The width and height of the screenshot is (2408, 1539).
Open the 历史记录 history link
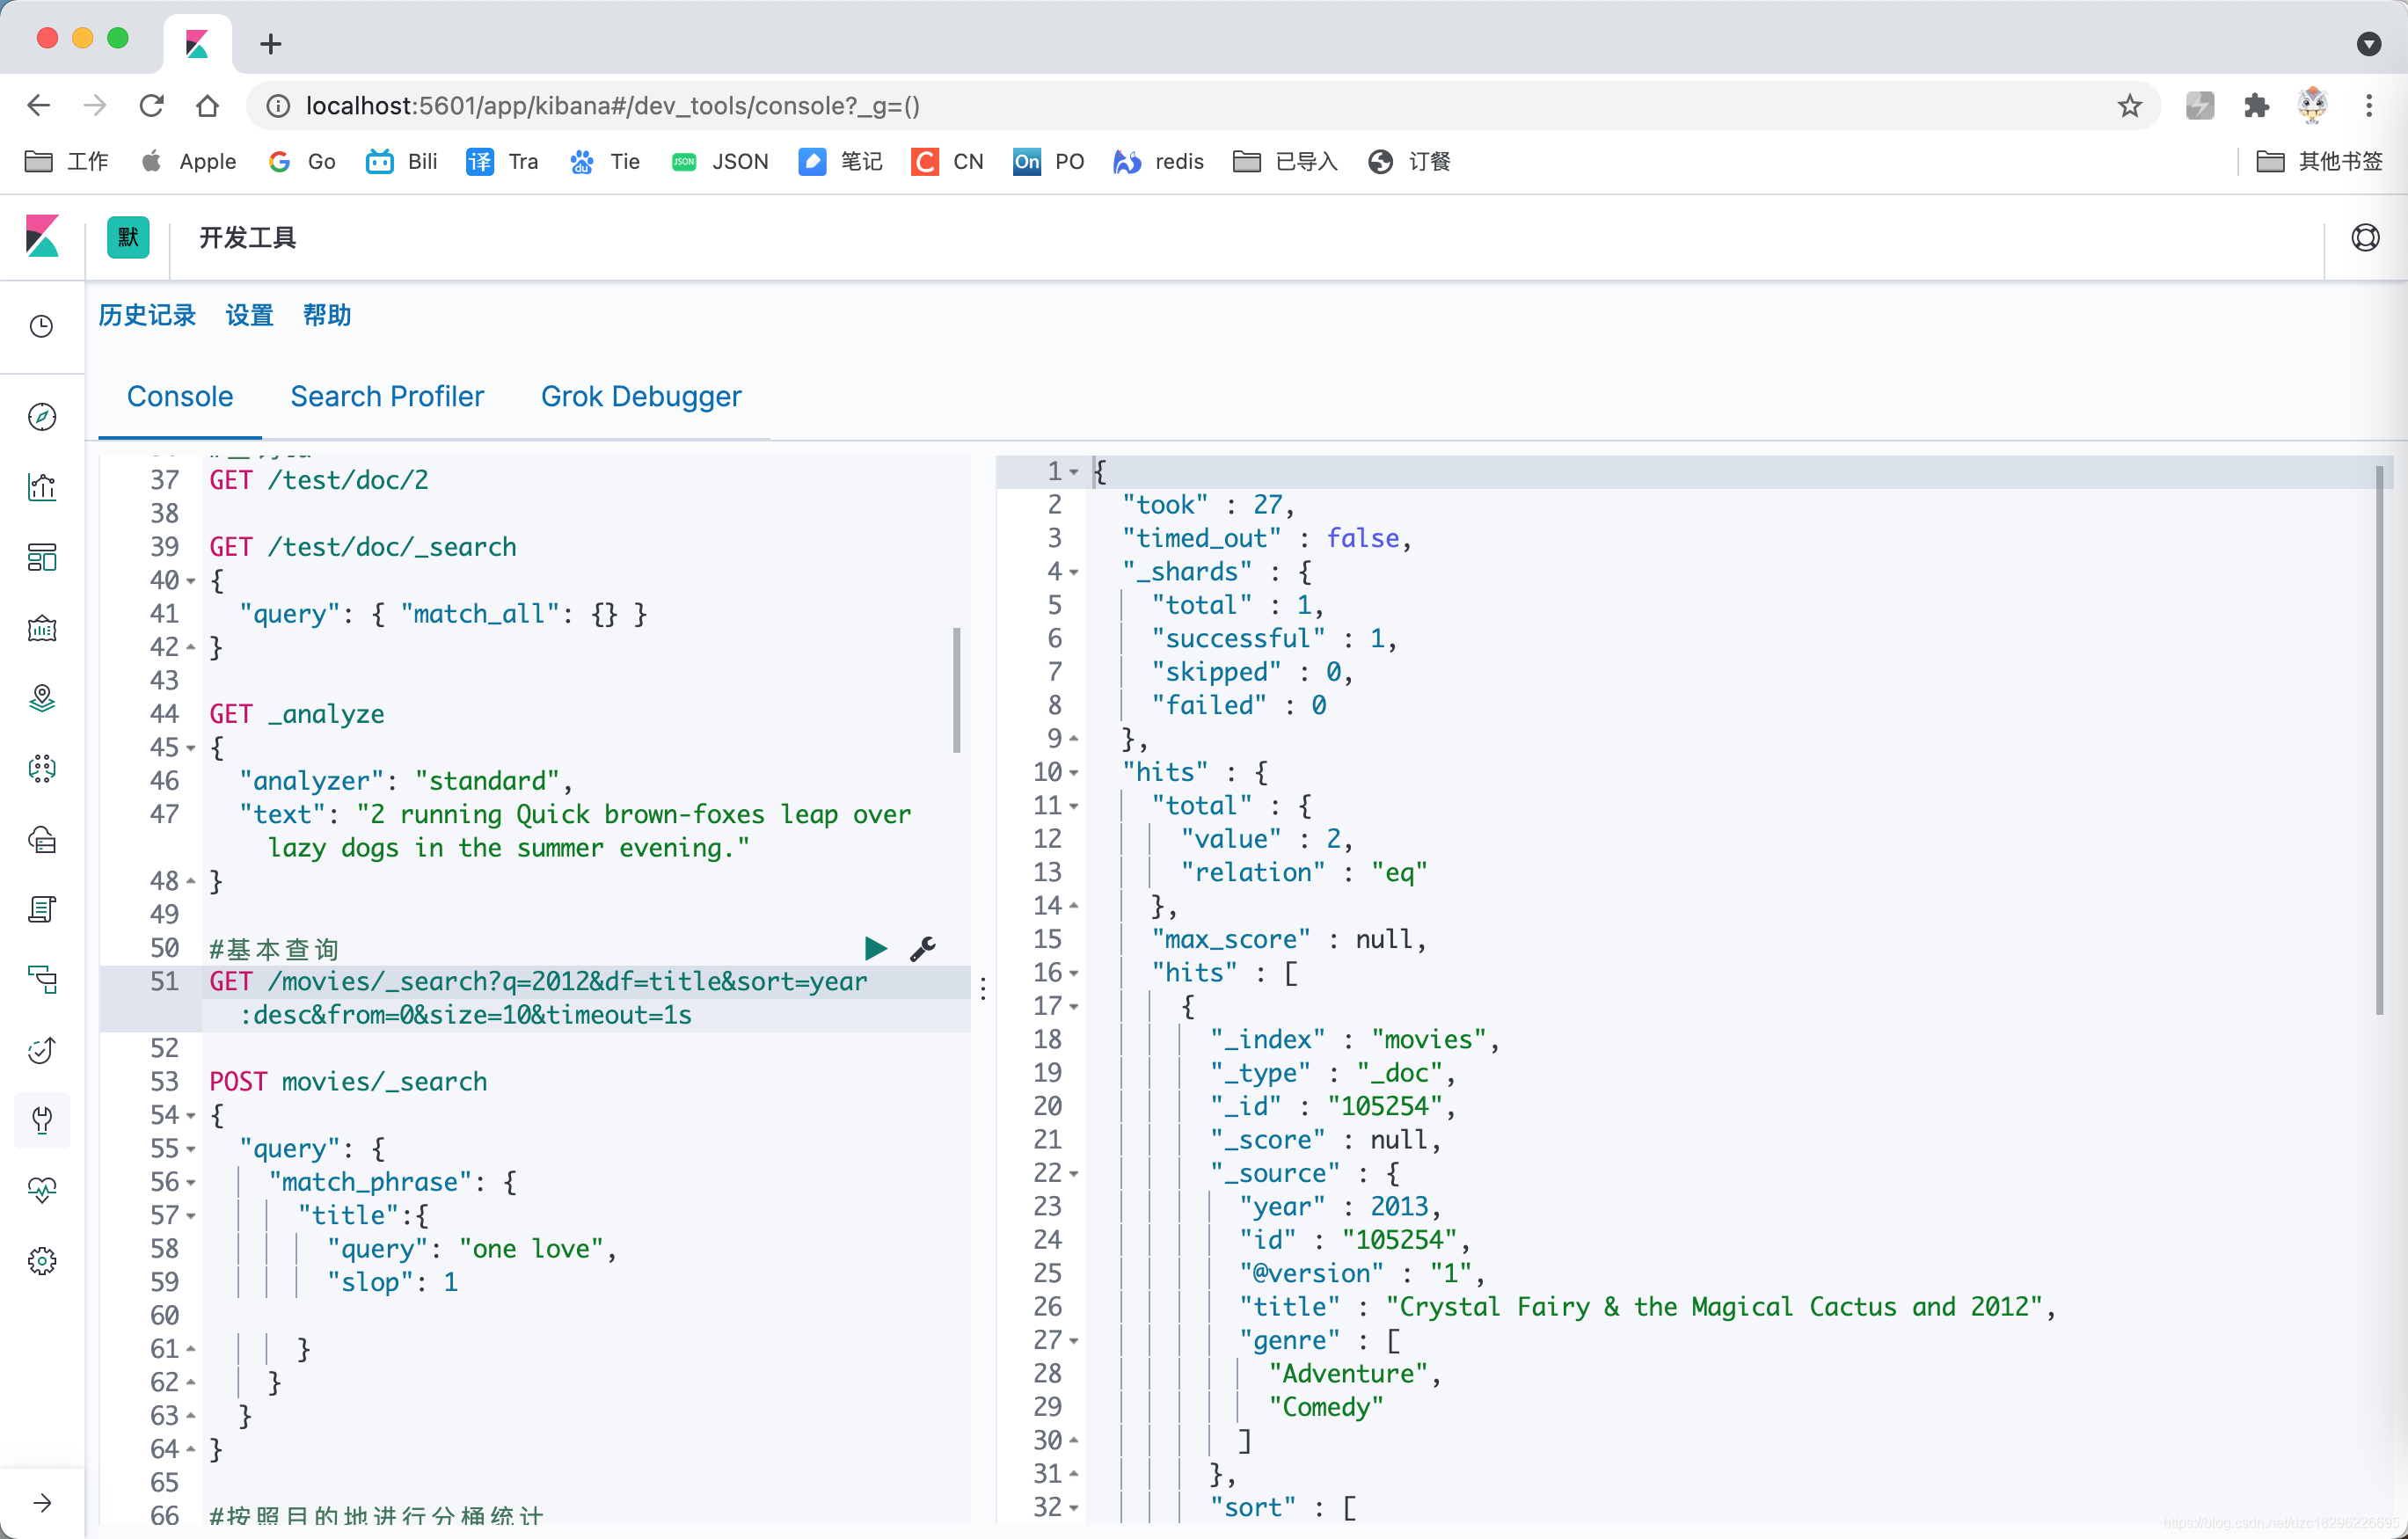click(x=147, y=315)
